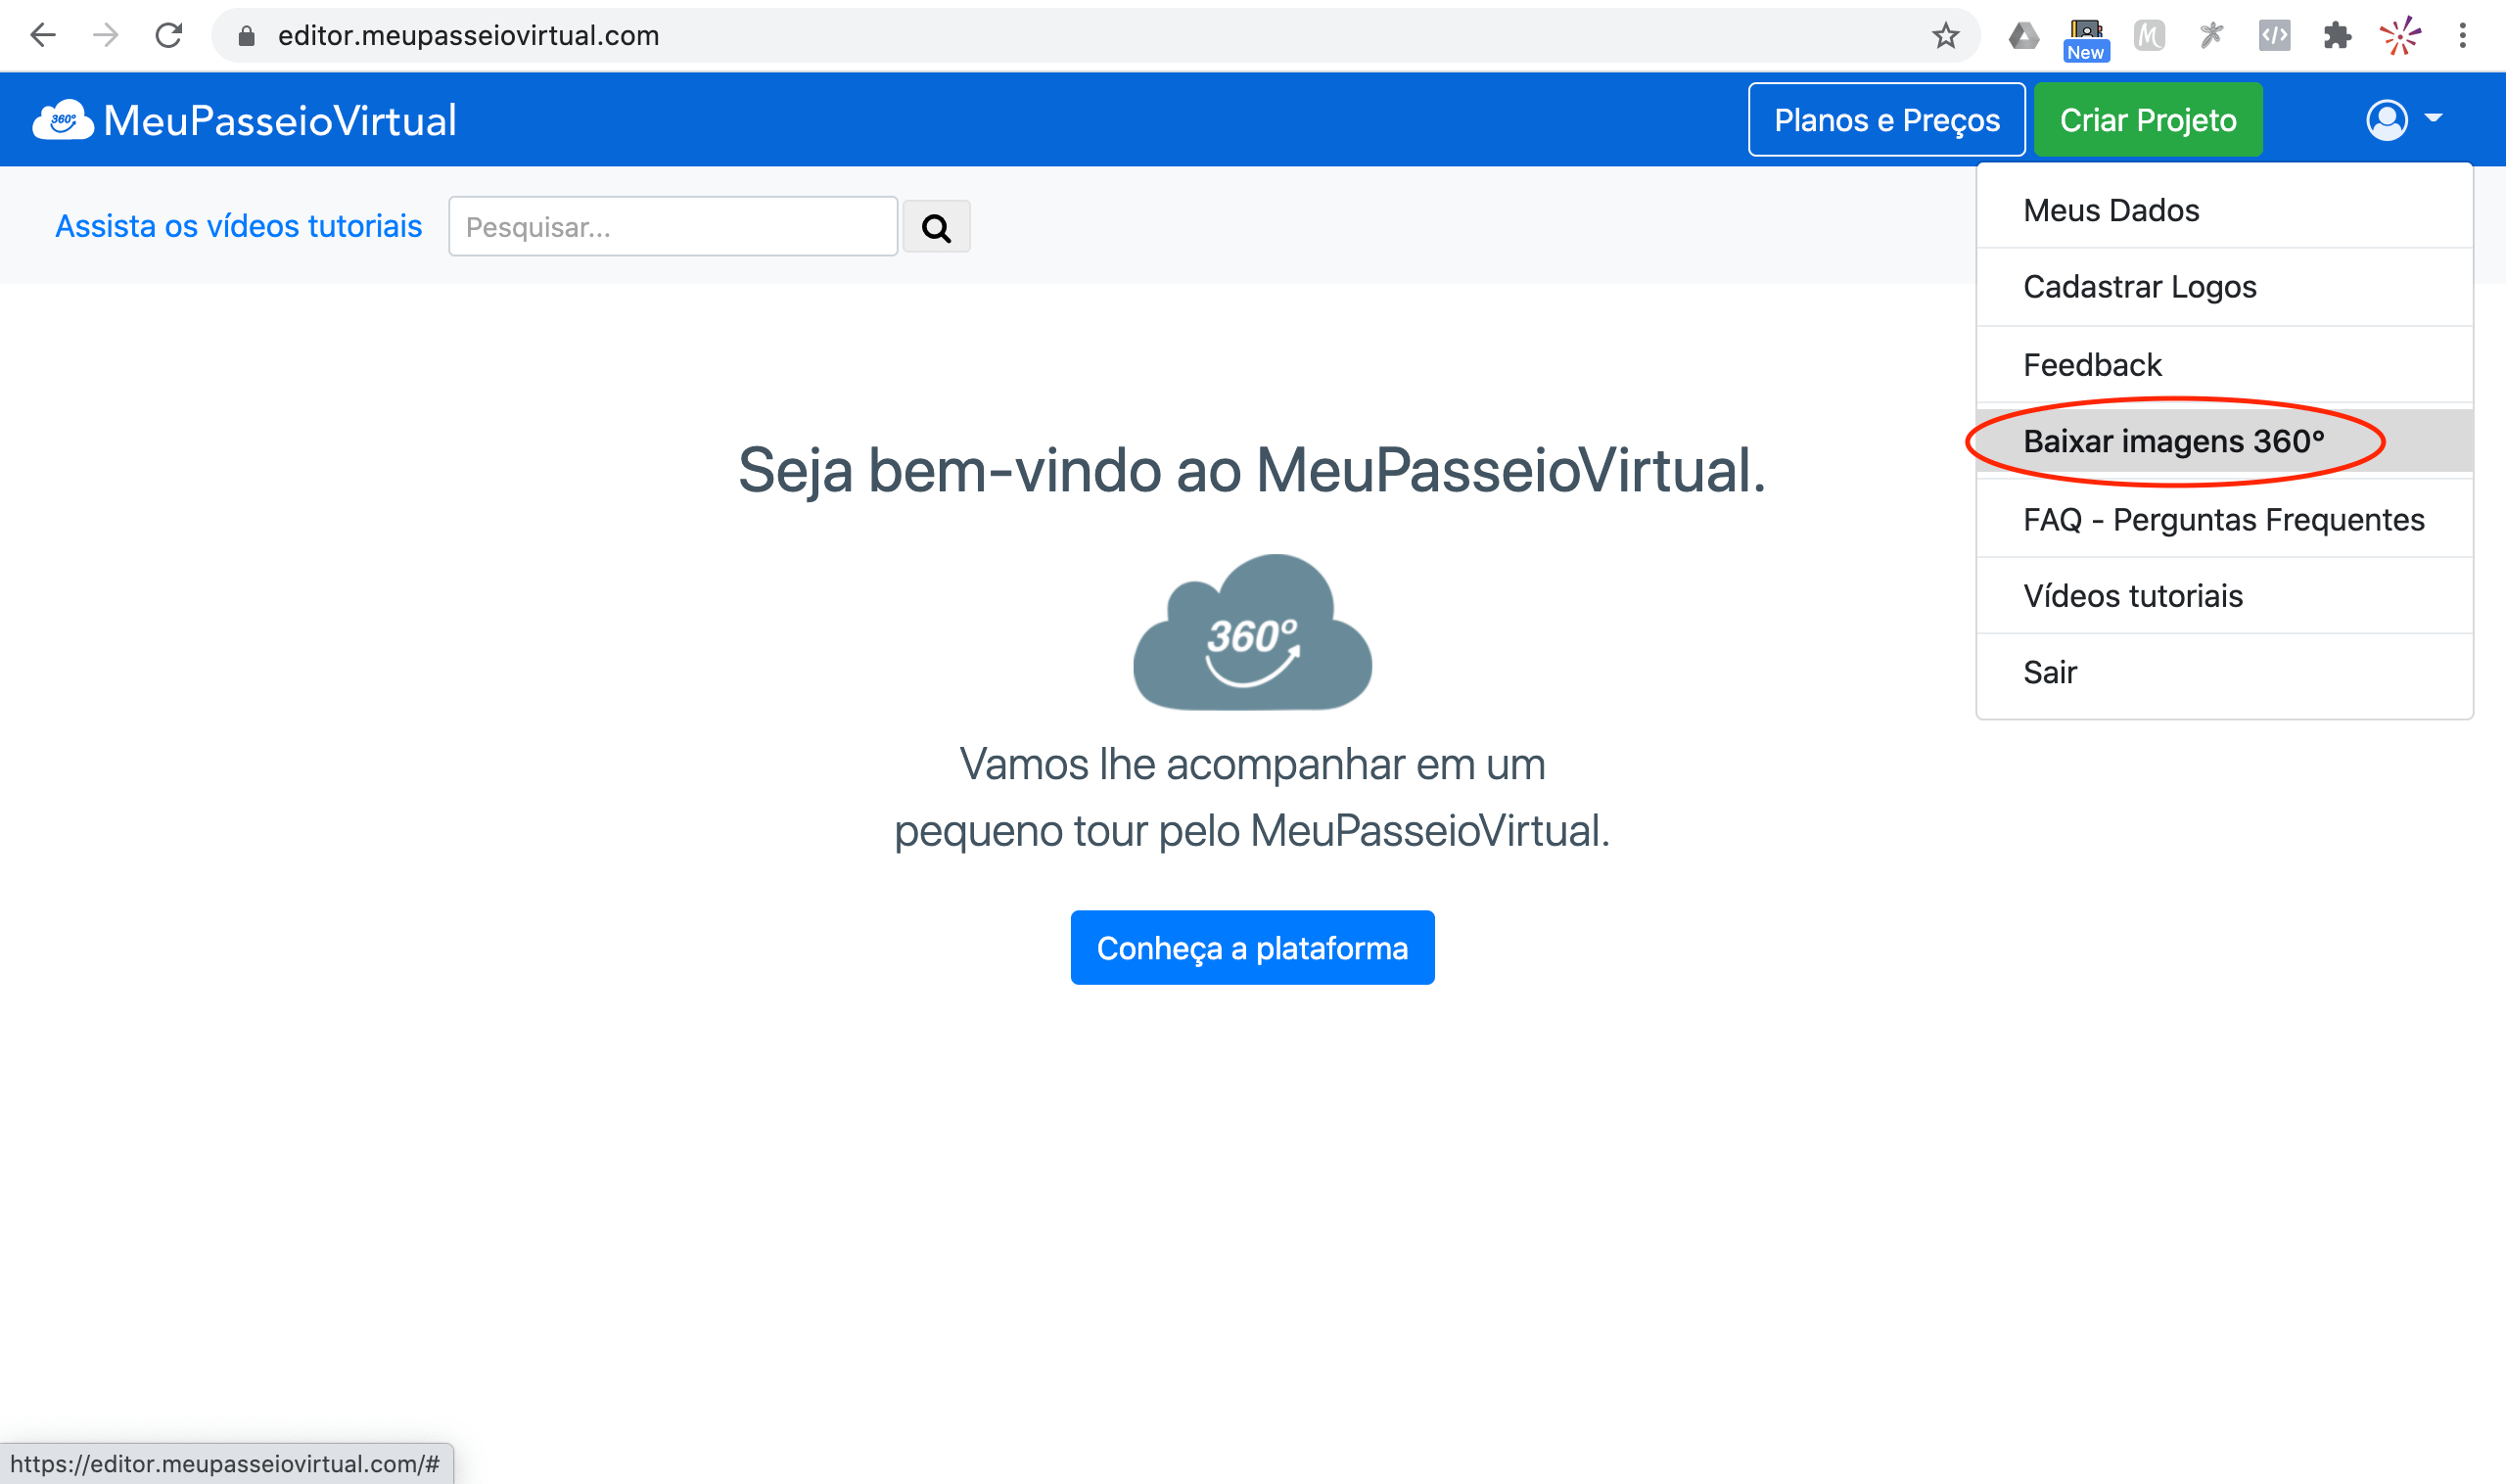Open the Extensions puzzle piece icon
The image size is (2506, 1484).
click(2336, 36)
